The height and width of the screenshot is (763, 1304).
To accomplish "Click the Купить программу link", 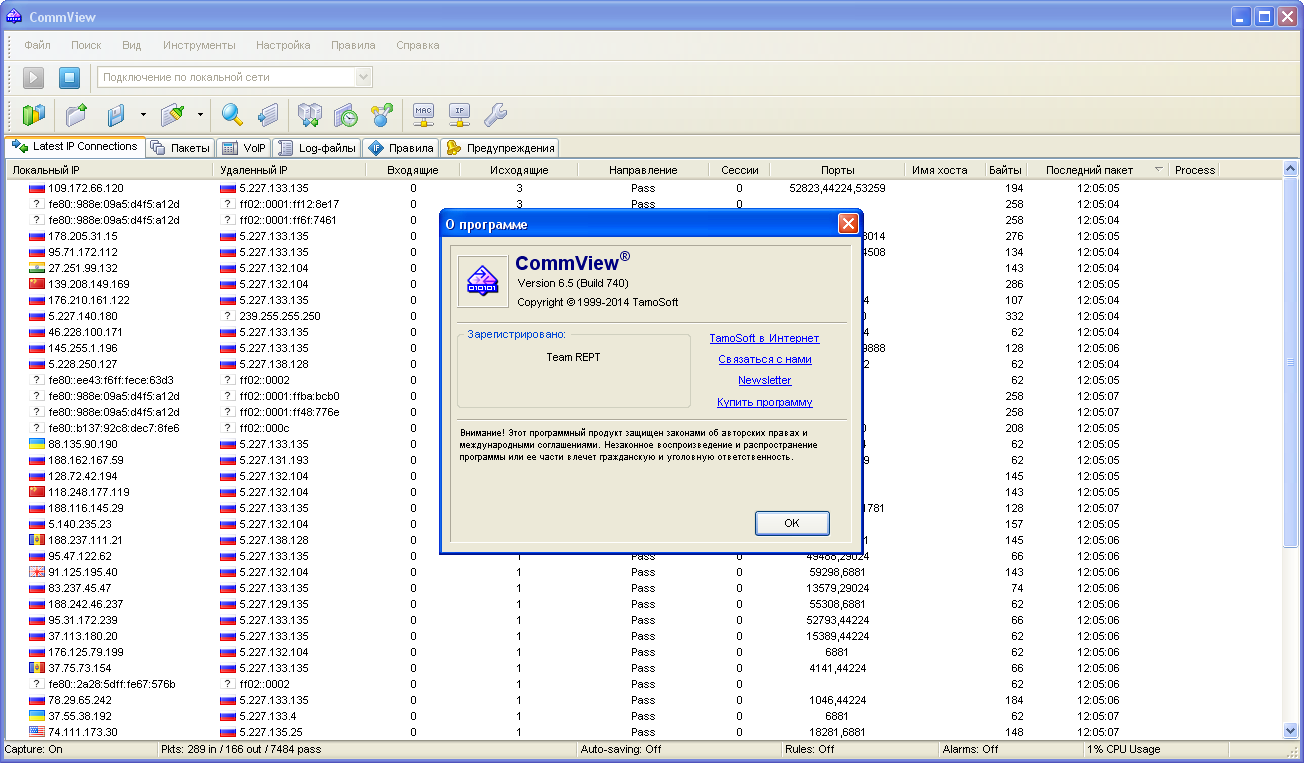I will point(765,402).
